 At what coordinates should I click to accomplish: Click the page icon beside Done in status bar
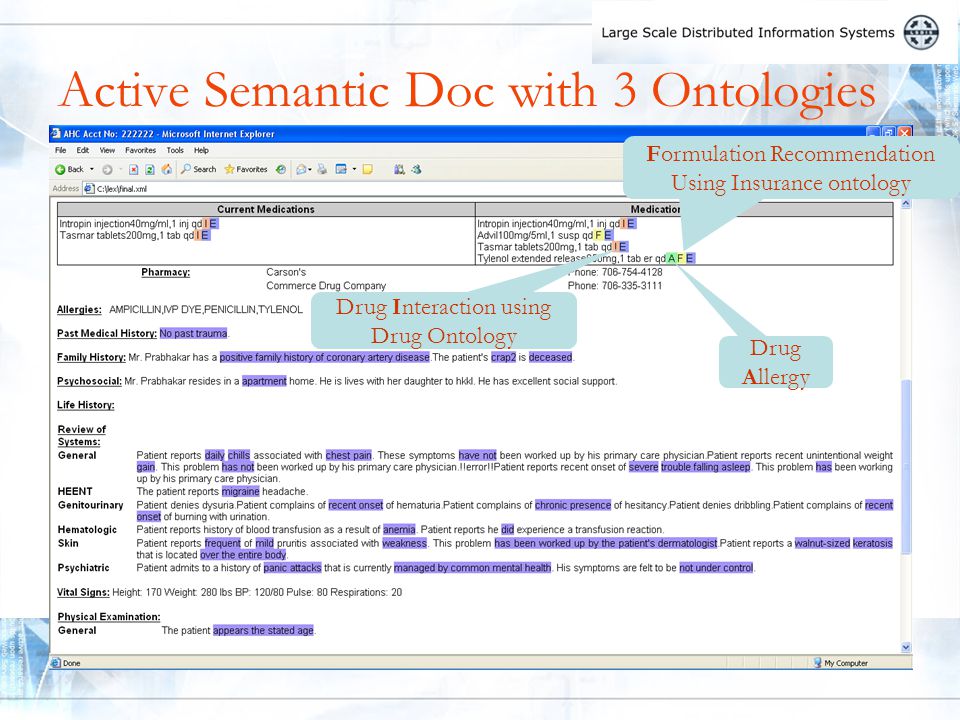(56, 662)
